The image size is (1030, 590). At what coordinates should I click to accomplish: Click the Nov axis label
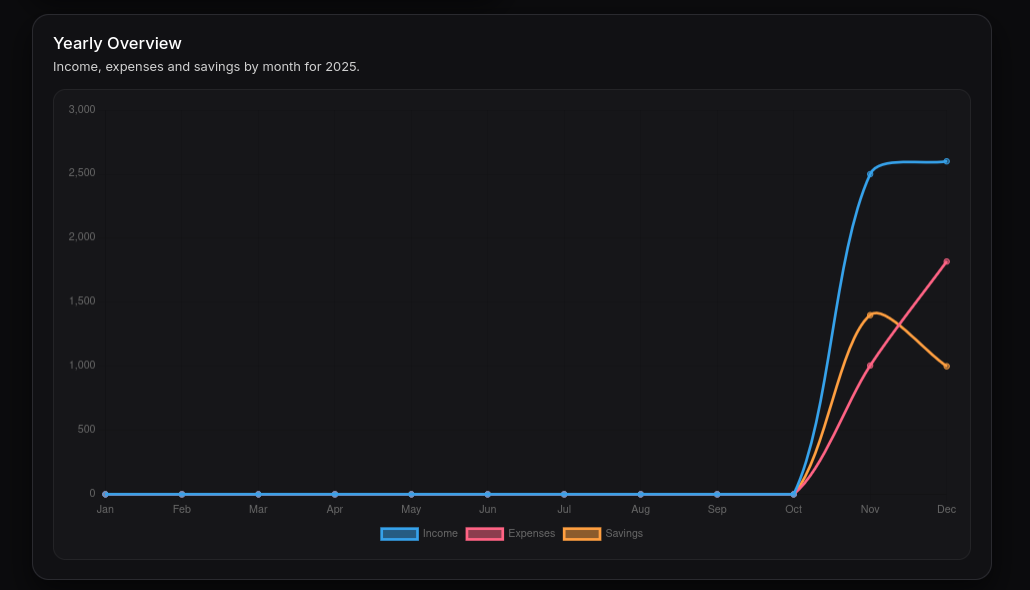pyautogui.click(x=869, y=509)
